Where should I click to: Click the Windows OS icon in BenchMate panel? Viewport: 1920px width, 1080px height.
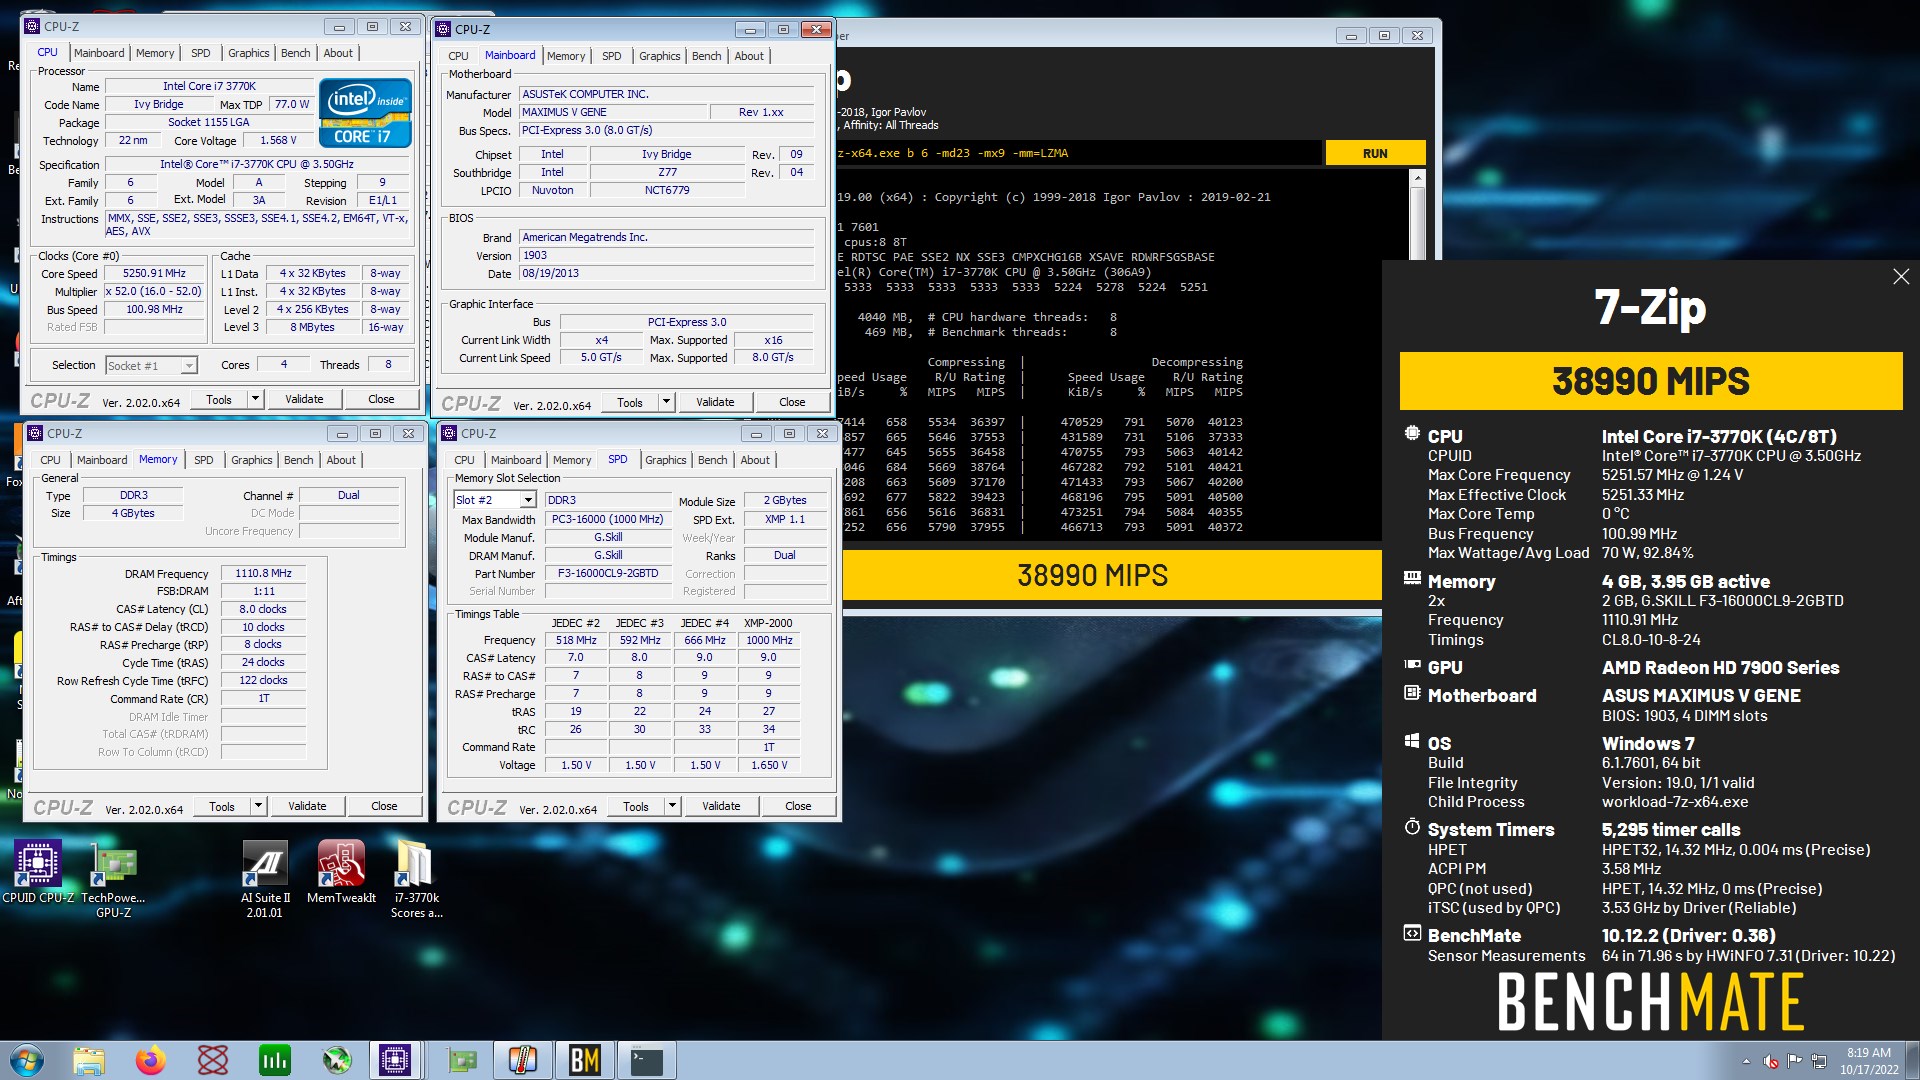click(x=1412, y=741)
